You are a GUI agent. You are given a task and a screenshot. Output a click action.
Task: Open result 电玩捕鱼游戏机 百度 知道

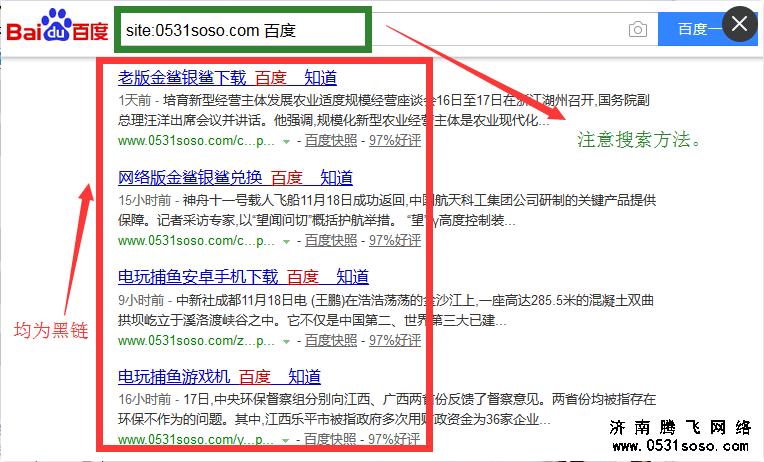(219, 377)
